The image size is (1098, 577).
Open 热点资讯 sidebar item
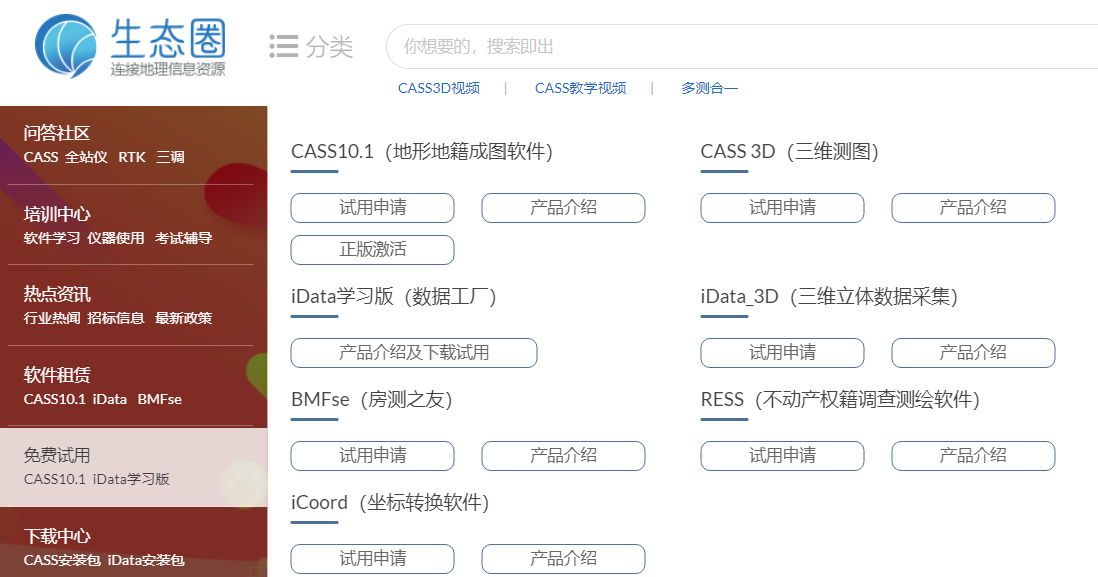pyautogui.click(x=57, y=294)
